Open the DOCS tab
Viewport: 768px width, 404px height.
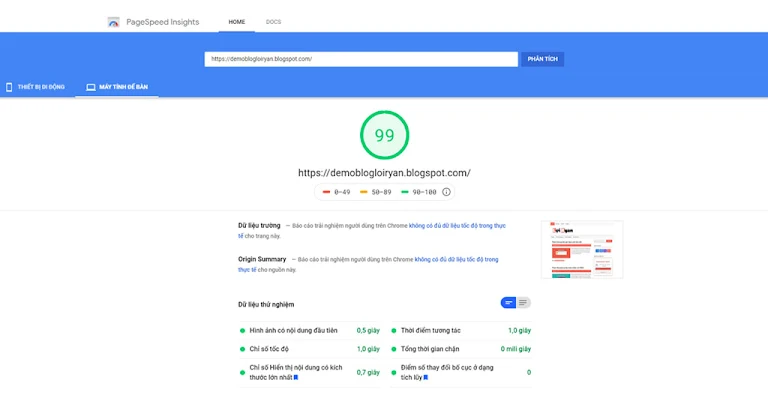pyautogui.click(x=273, y=22)
